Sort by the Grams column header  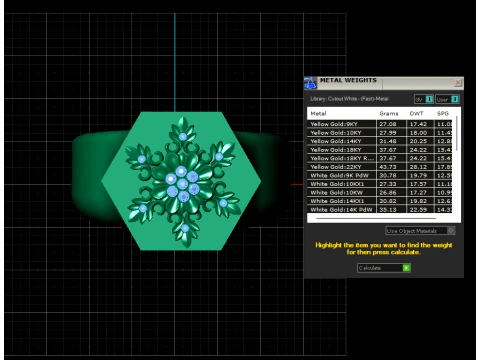click(389, 114)
